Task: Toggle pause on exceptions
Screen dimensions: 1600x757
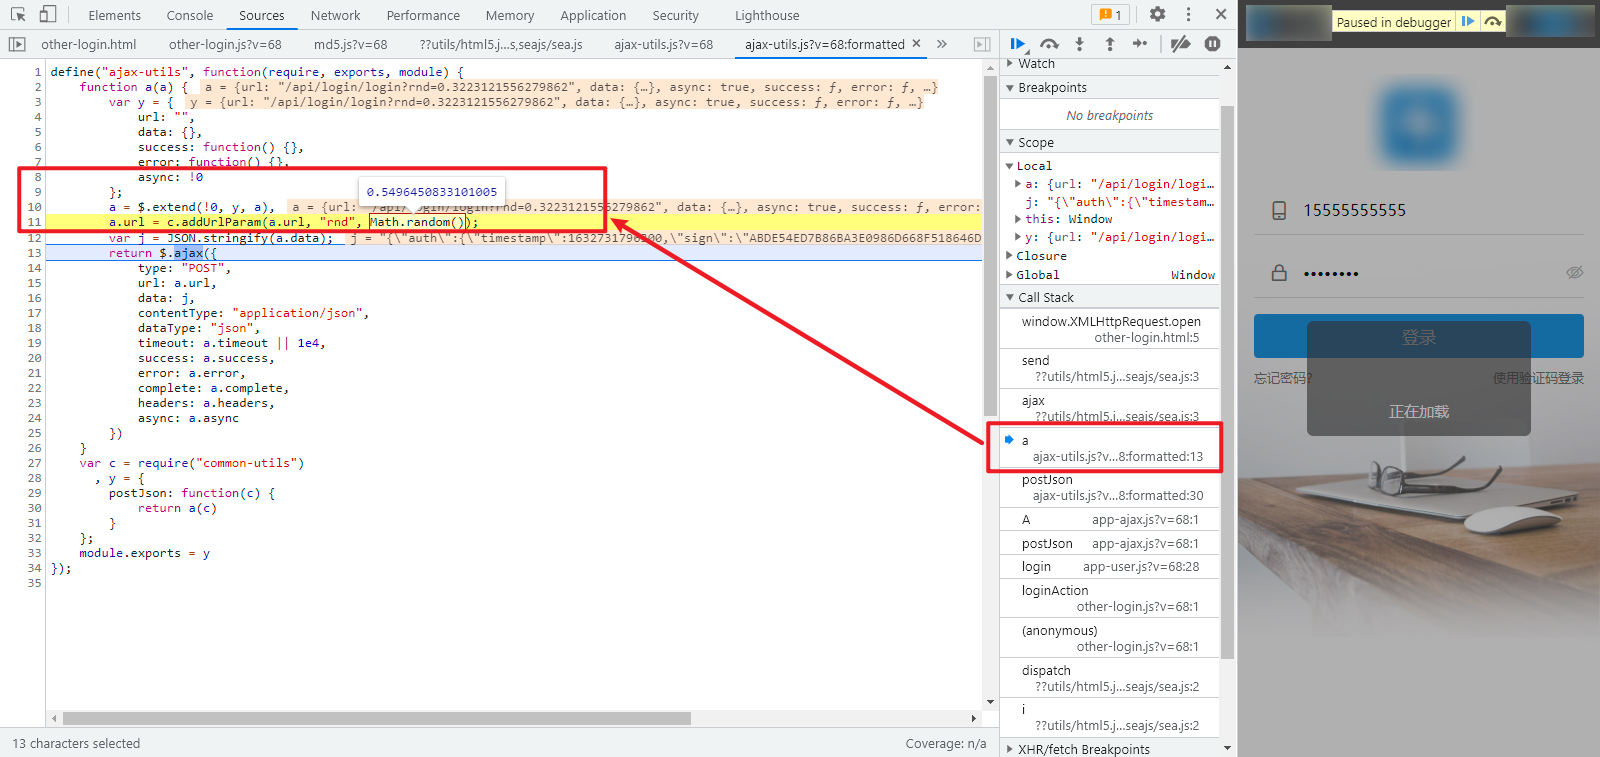Action: pyautogui.click(x=1212, y=44)
